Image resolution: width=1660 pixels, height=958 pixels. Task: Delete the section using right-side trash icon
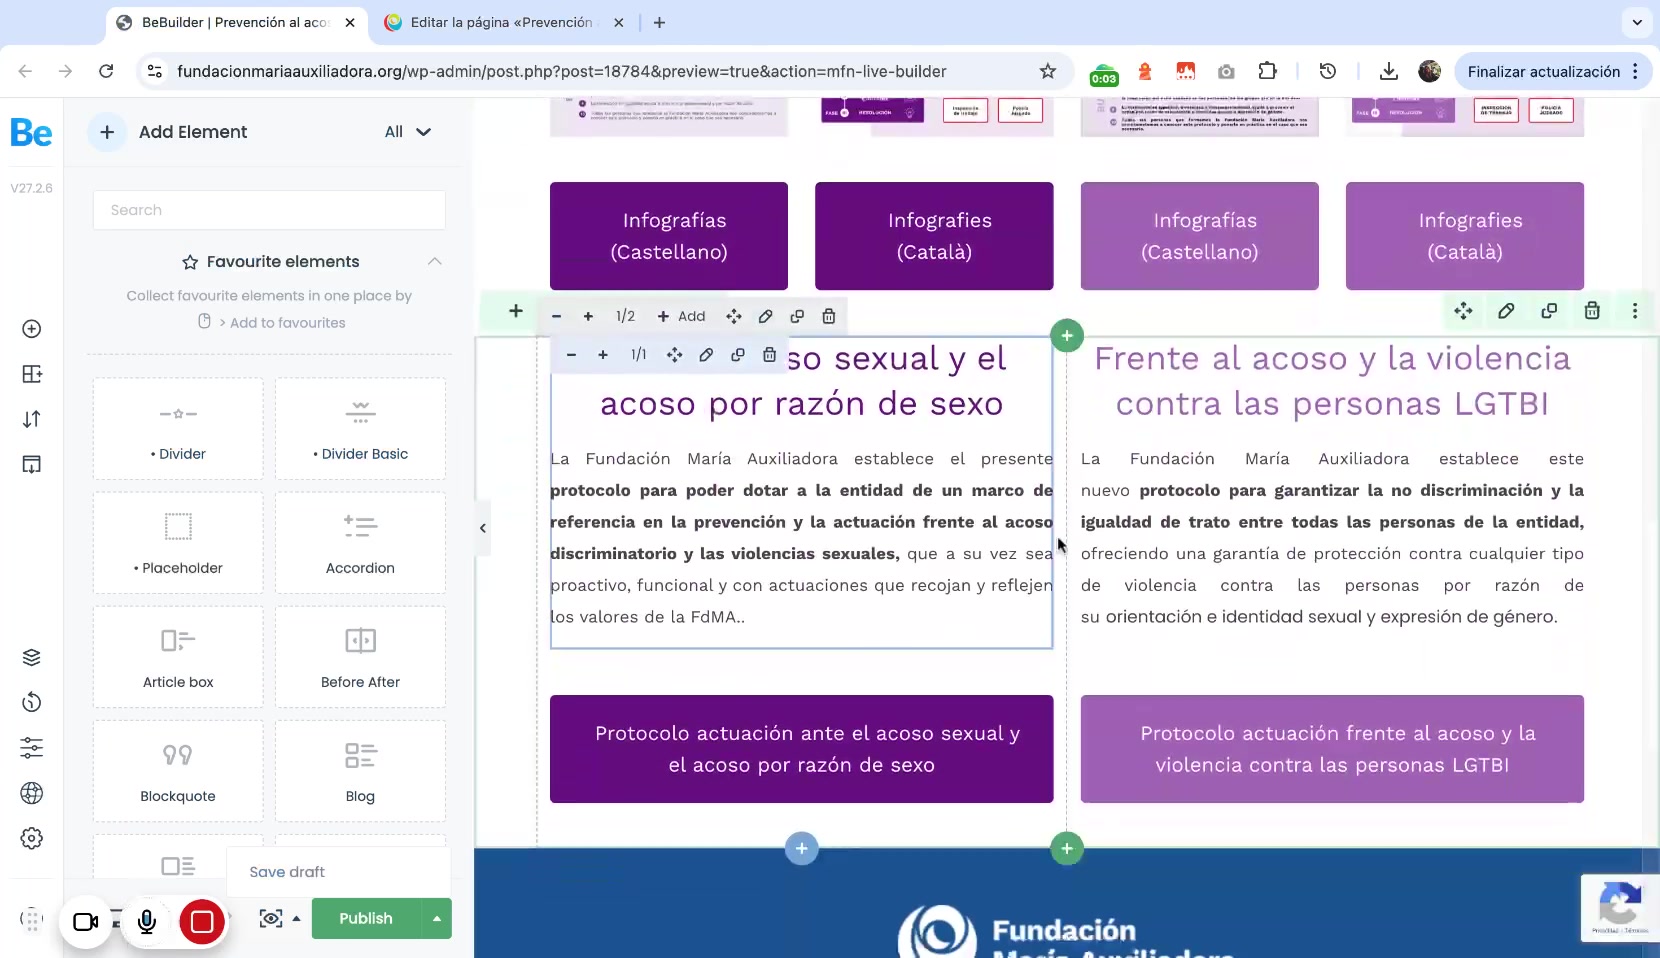1592,311
